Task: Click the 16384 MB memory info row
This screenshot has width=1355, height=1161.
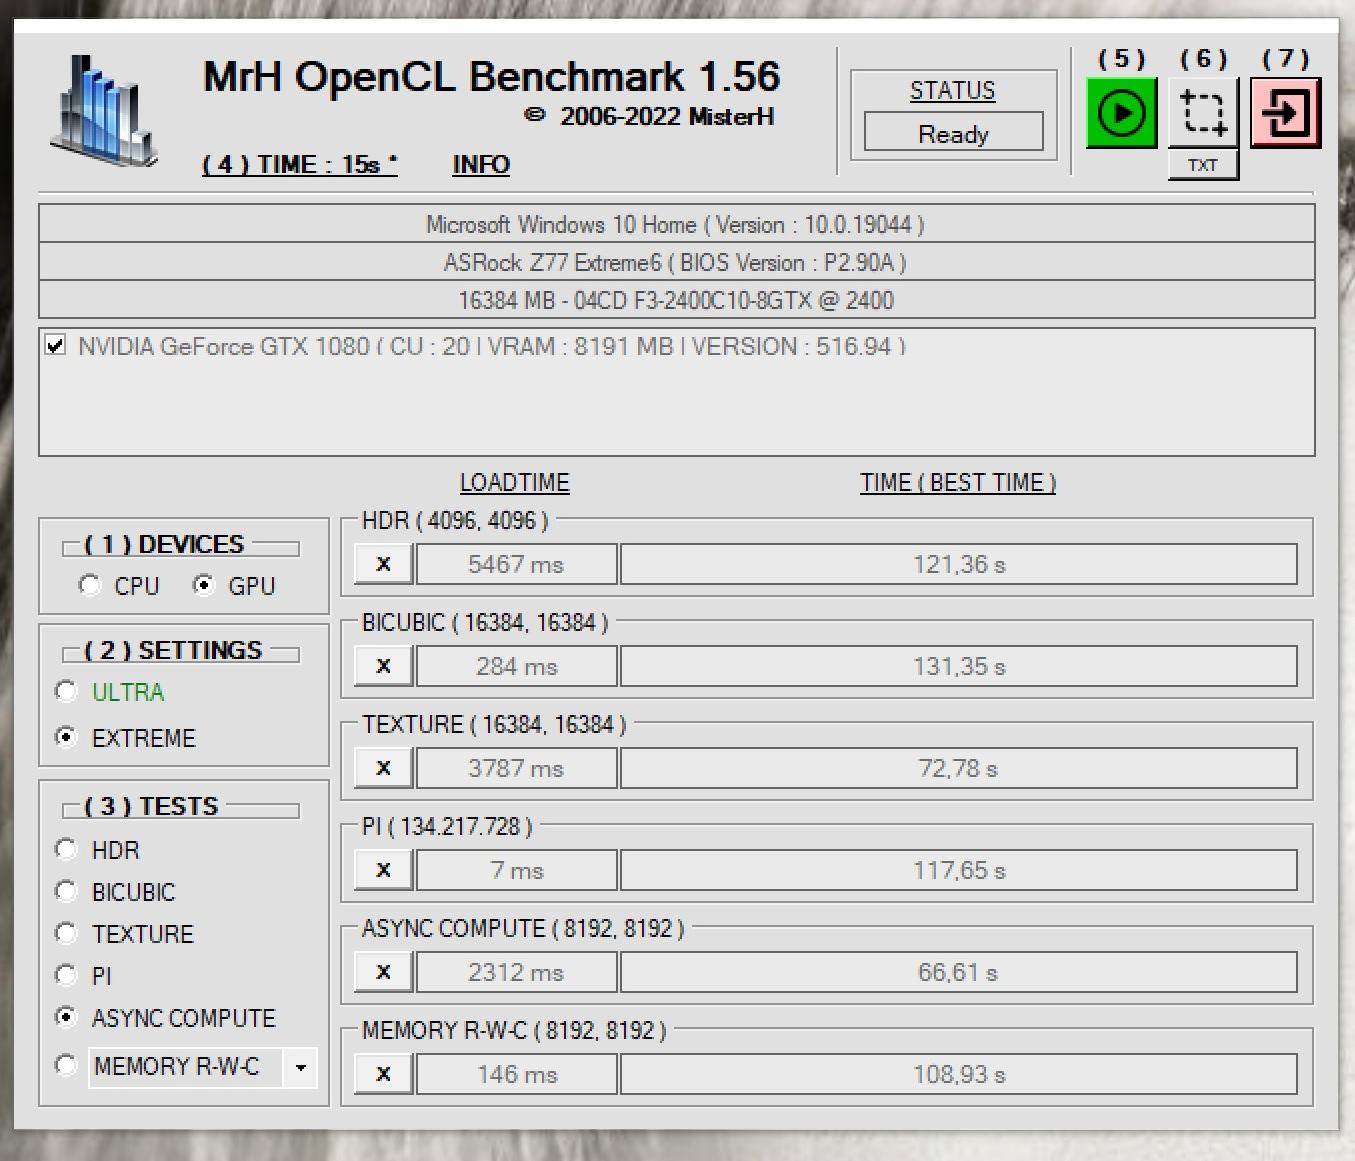Action: (676, 300)
